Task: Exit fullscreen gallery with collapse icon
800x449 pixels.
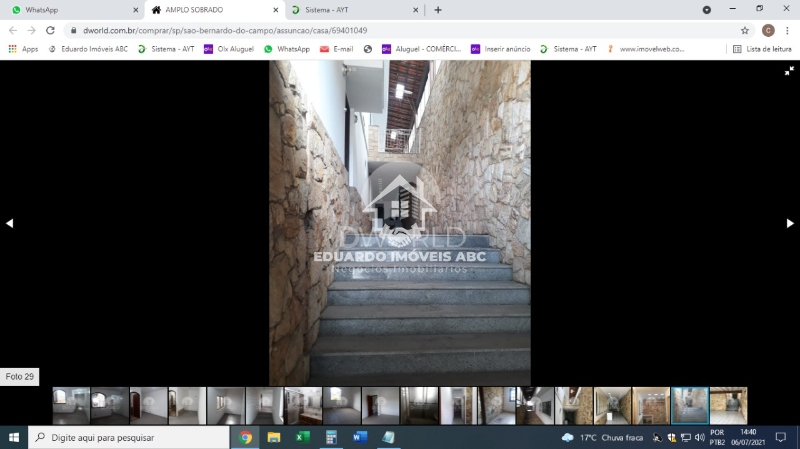Action: click(x=789, y=71)
